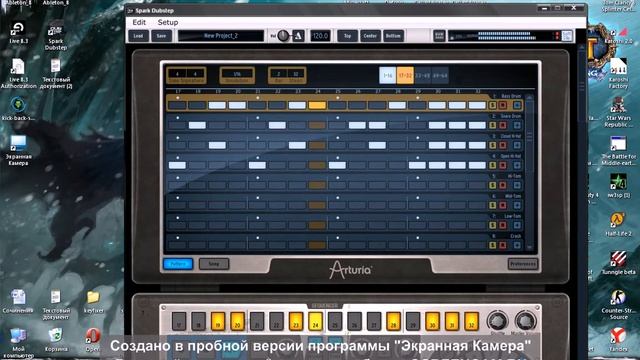Toggle step 17 on Hi-Tom row
Screen dimensions: 640x360
pos(177,185)
